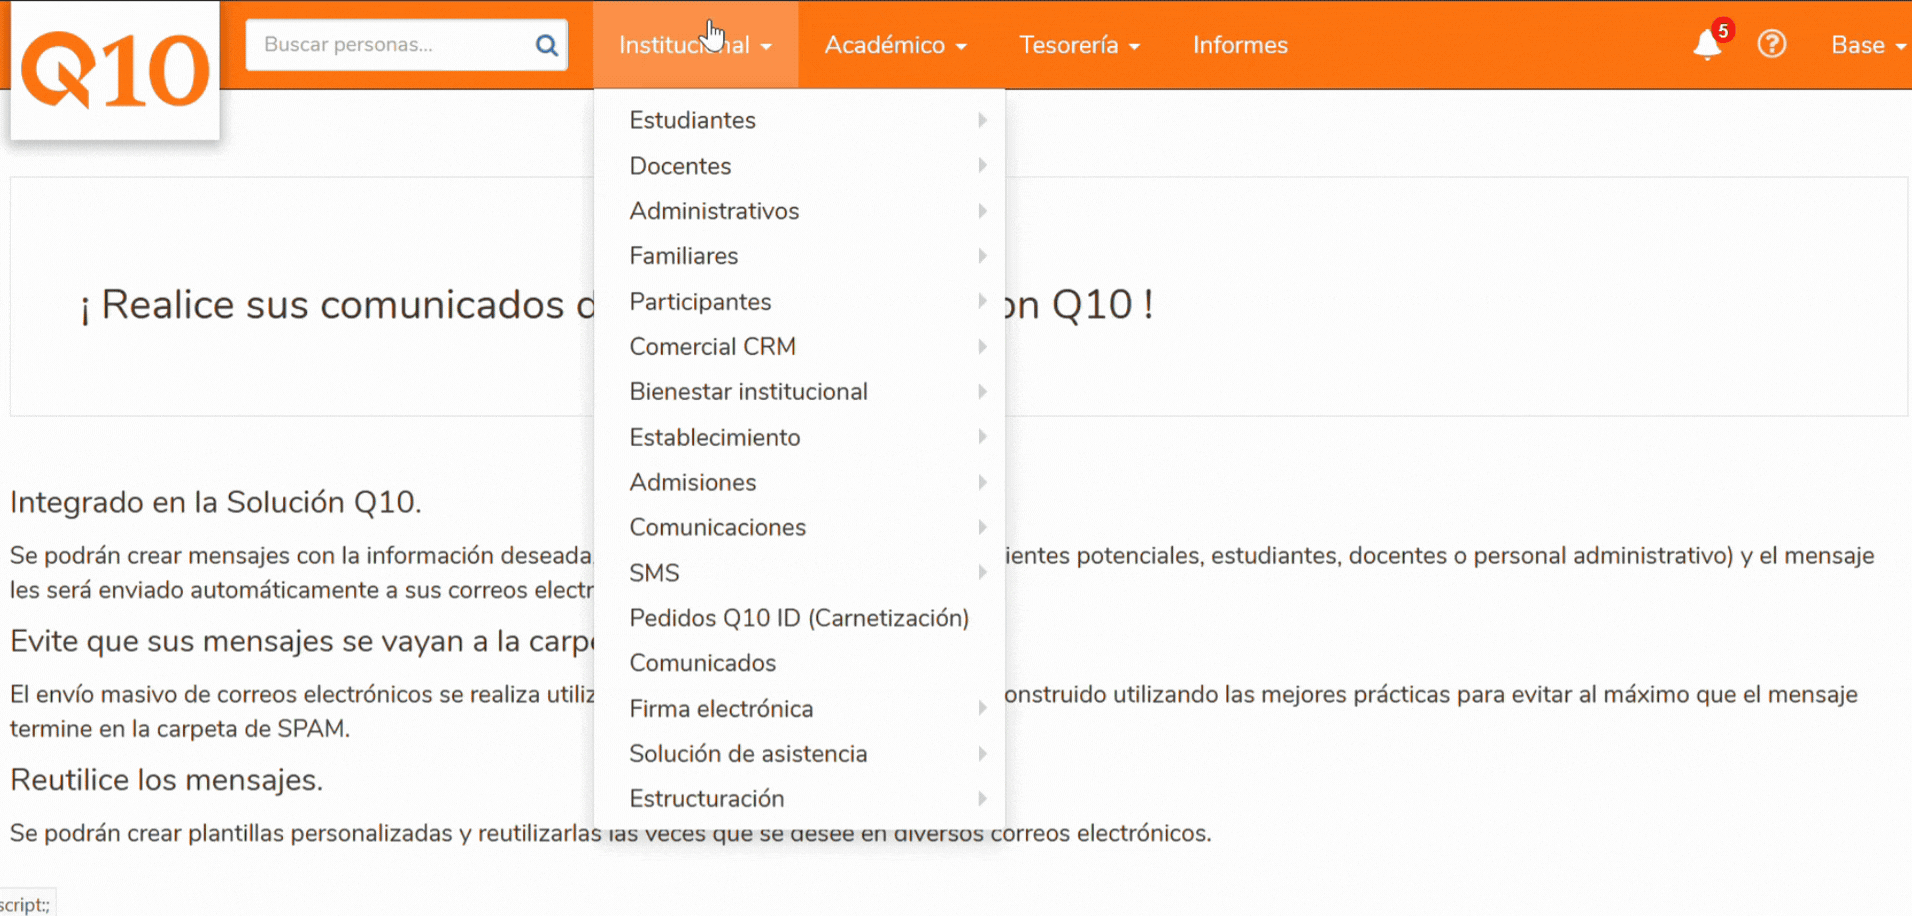Open the Tesorería dropdown menu
This screenshot has height=916, width=1912.
(x=1079, y=45)
